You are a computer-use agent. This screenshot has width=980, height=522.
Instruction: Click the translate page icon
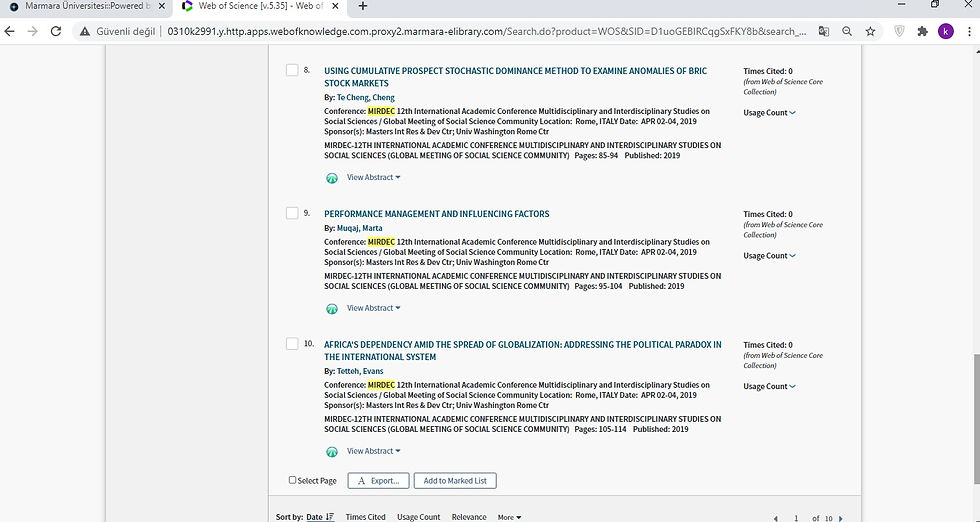point(824,31)
